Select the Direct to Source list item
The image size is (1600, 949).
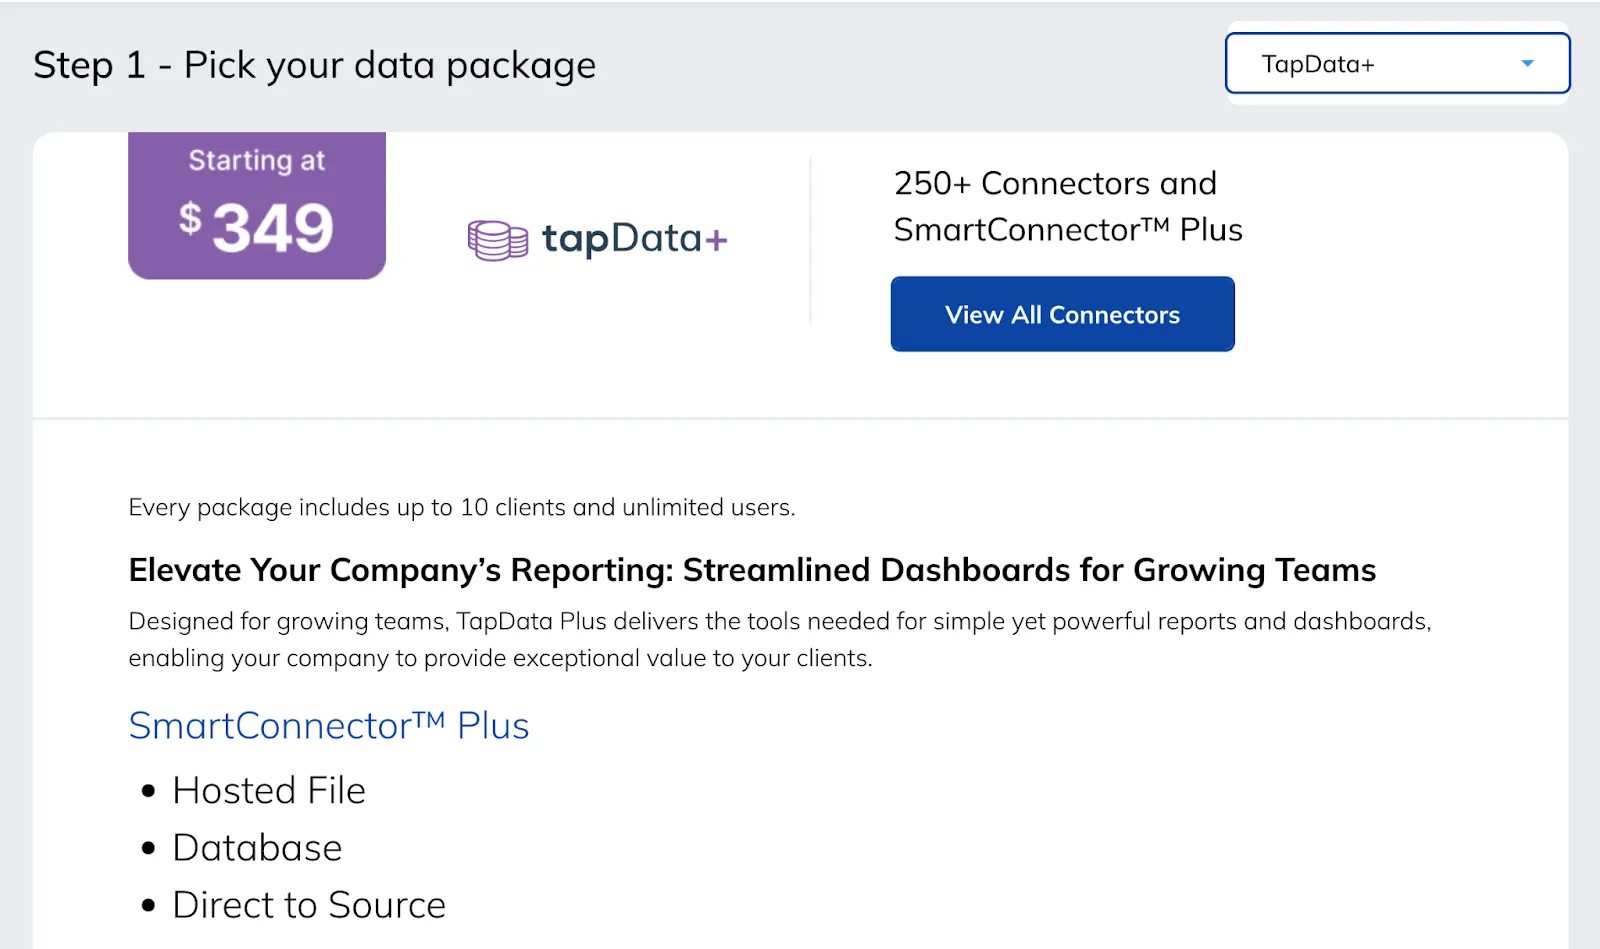309,905
